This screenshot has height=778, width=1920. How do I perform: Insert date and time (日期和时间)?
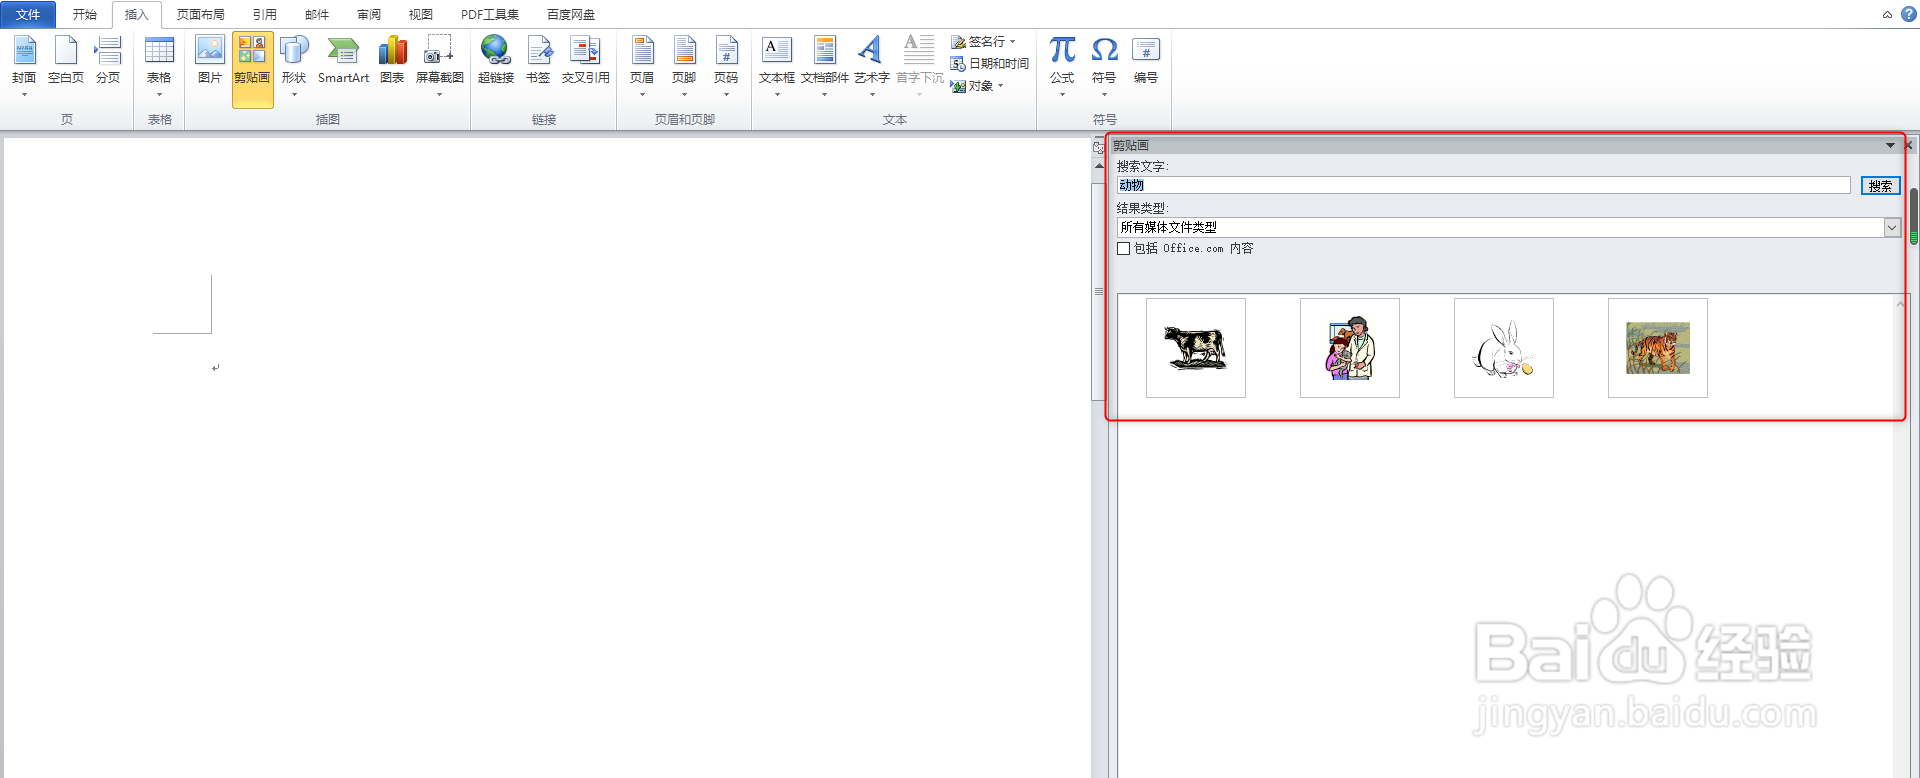990,63
